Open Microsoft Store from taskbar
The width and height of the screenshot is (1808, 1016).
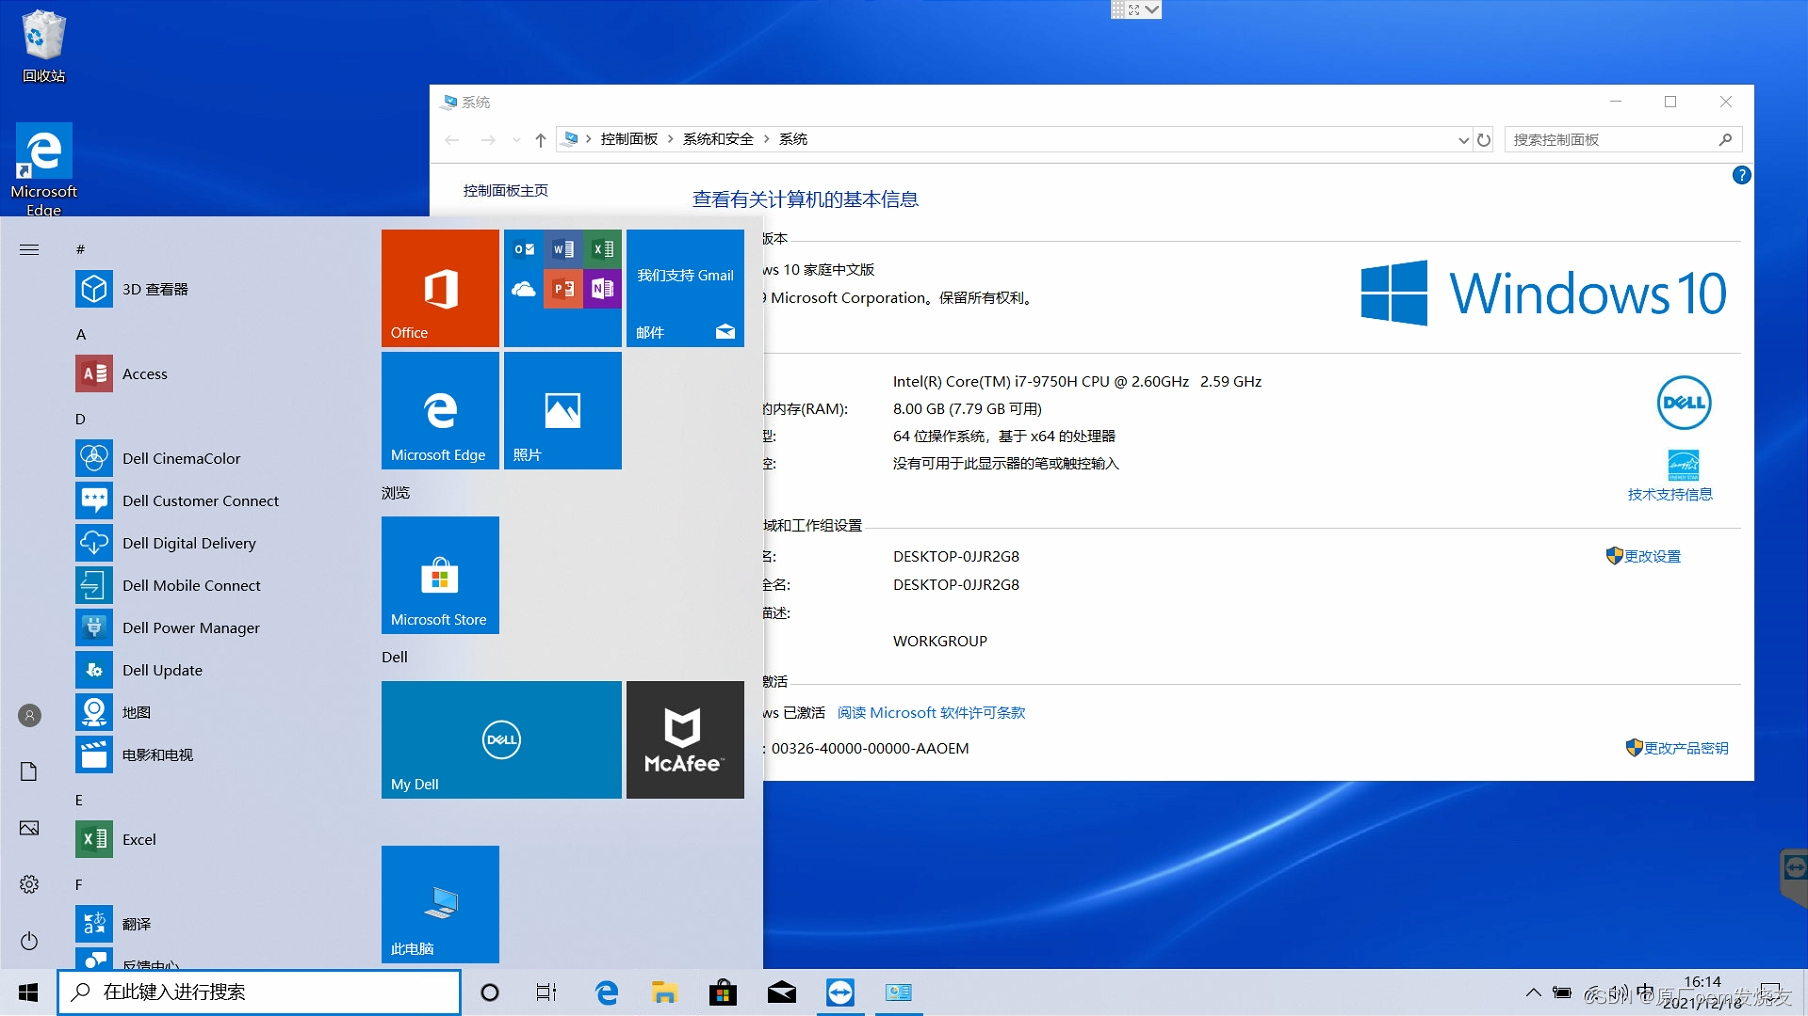pyautogui.click(x=723, y=992)
